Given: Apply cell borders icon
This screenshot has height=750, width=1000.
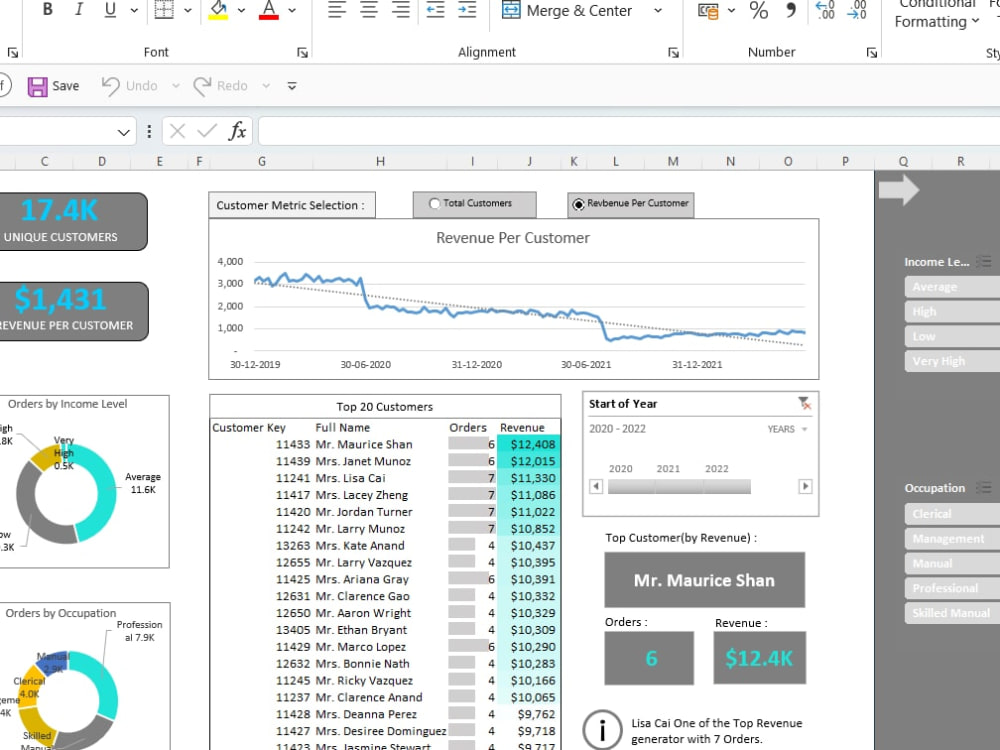Looking at the screenshot, I should tap(164, 10).
